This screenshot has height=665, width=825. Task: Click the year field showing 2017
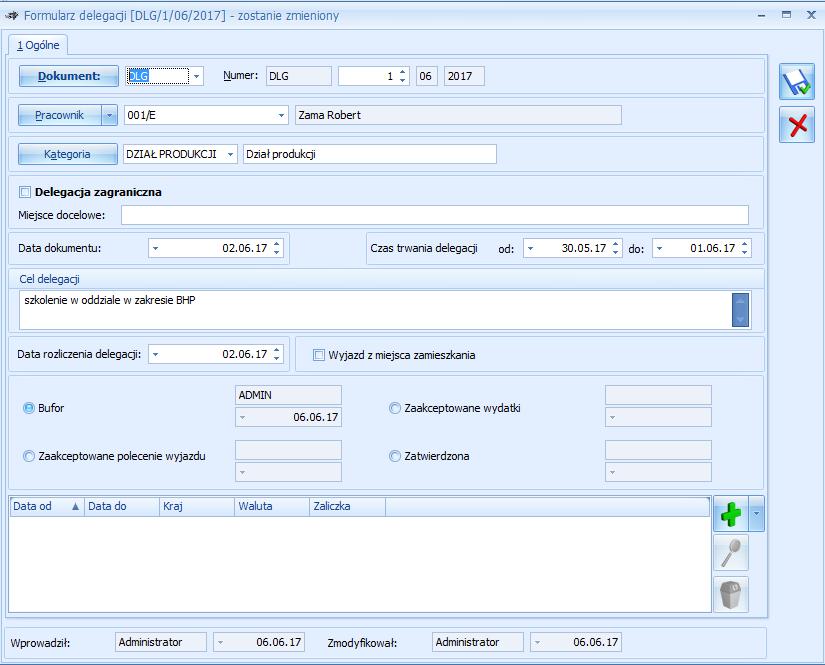[464, 76]
